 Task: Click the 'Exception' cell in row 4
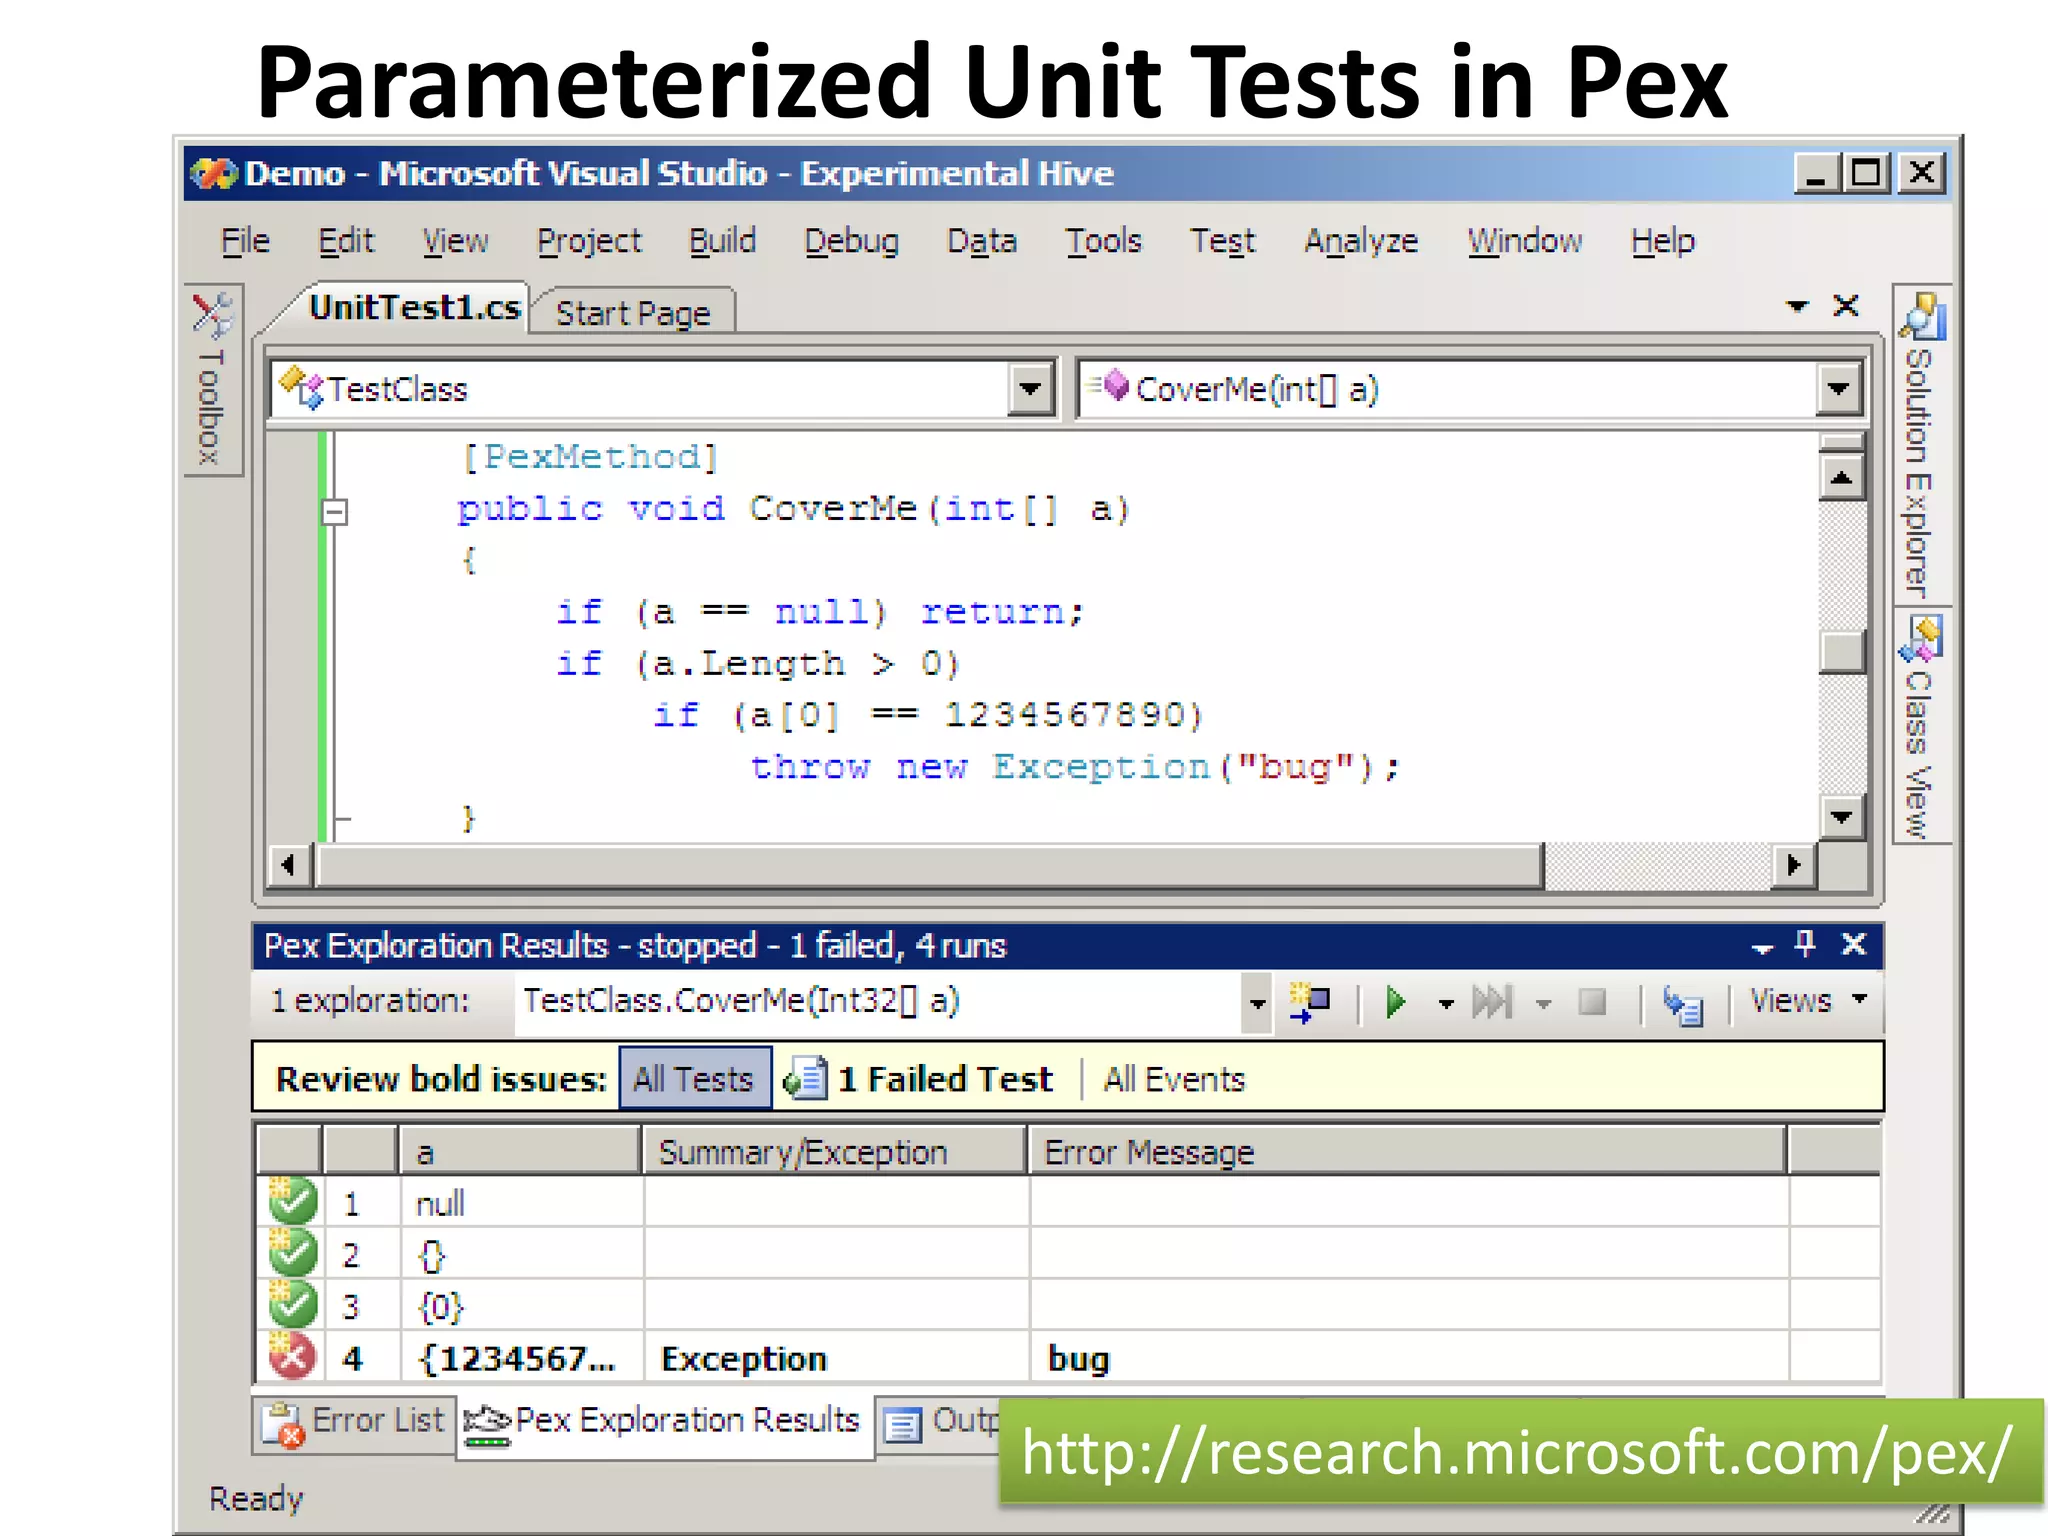point(836,1358)
